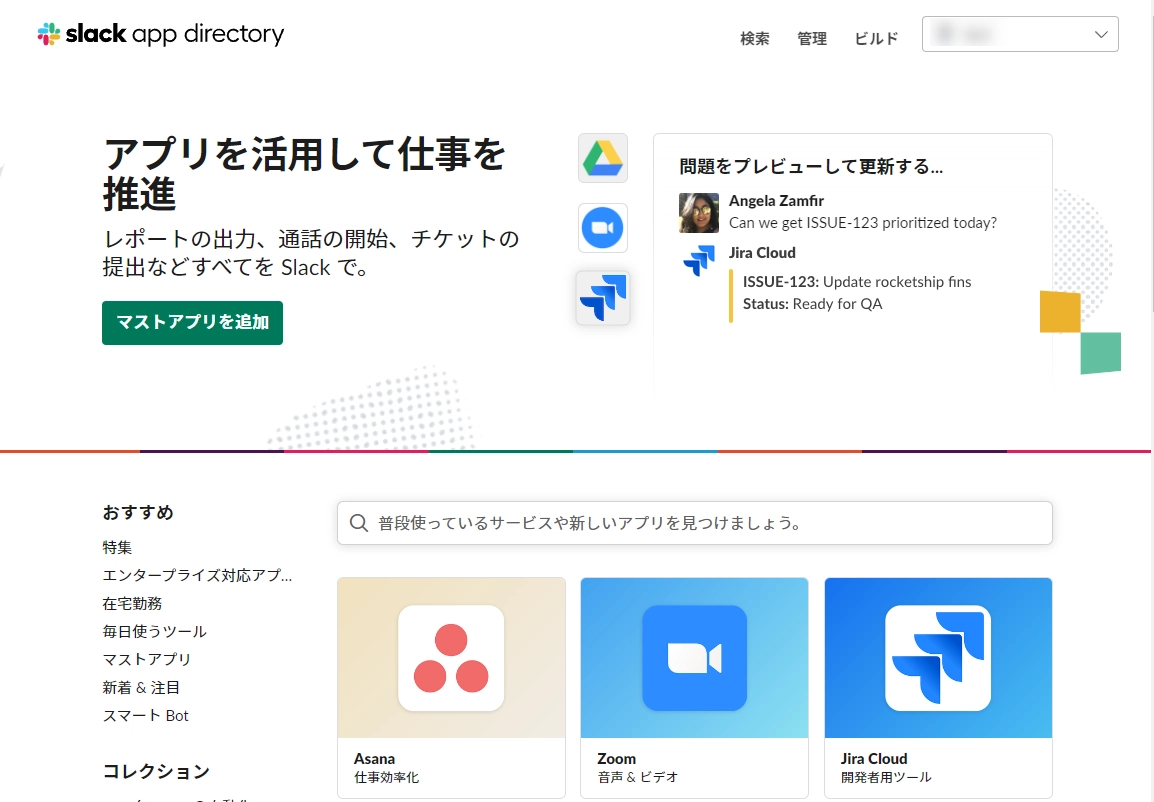Click the Asana app logo
1154x802 pixels.
pos(451,658)
